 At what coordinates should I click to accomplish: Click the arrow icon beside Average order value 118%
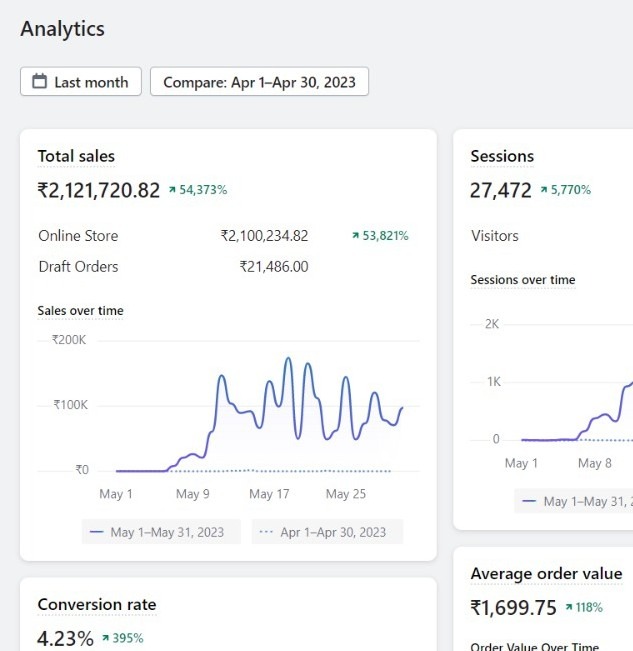tap(569, 607)
